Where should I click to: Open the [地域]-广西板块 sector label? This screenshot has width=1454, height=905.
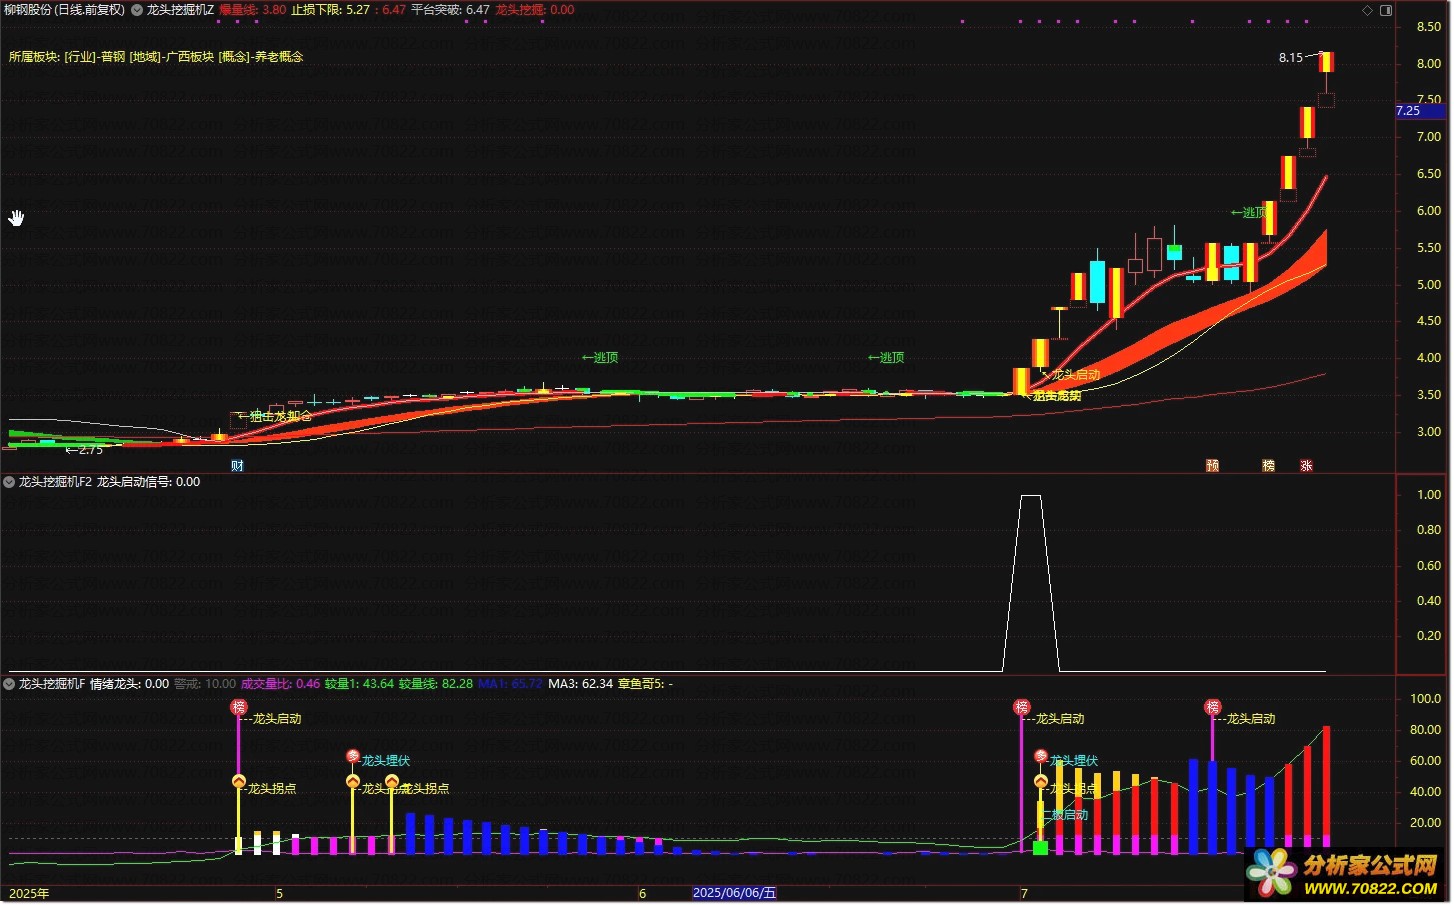172,57
